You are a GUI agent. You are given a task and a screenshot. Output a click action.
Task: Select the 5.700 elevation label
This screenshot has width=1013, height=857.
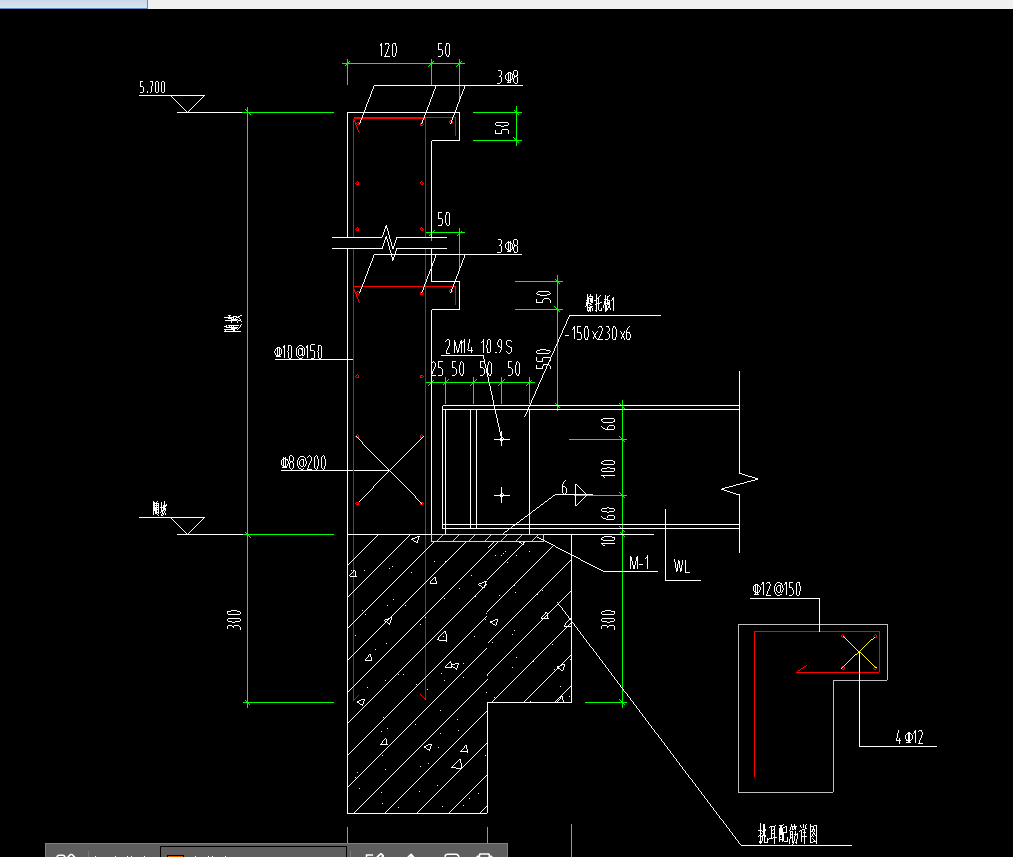click(x=152, y=87)
